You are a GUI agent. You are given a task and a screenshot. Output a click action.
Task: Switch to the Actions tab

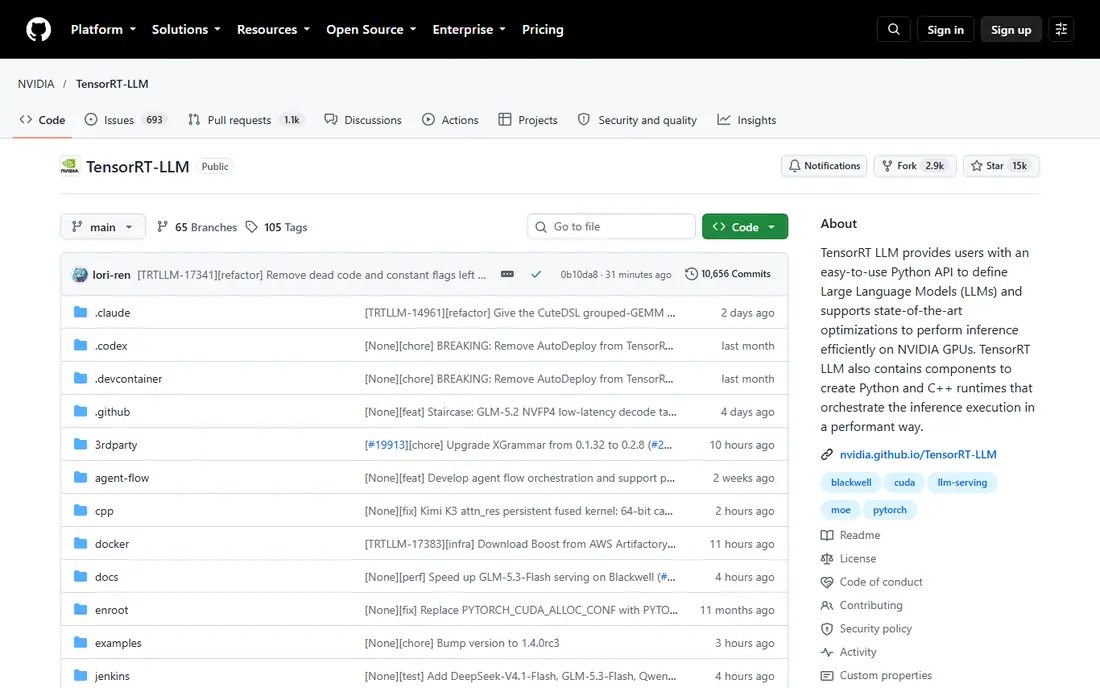(x=450, y=120)
